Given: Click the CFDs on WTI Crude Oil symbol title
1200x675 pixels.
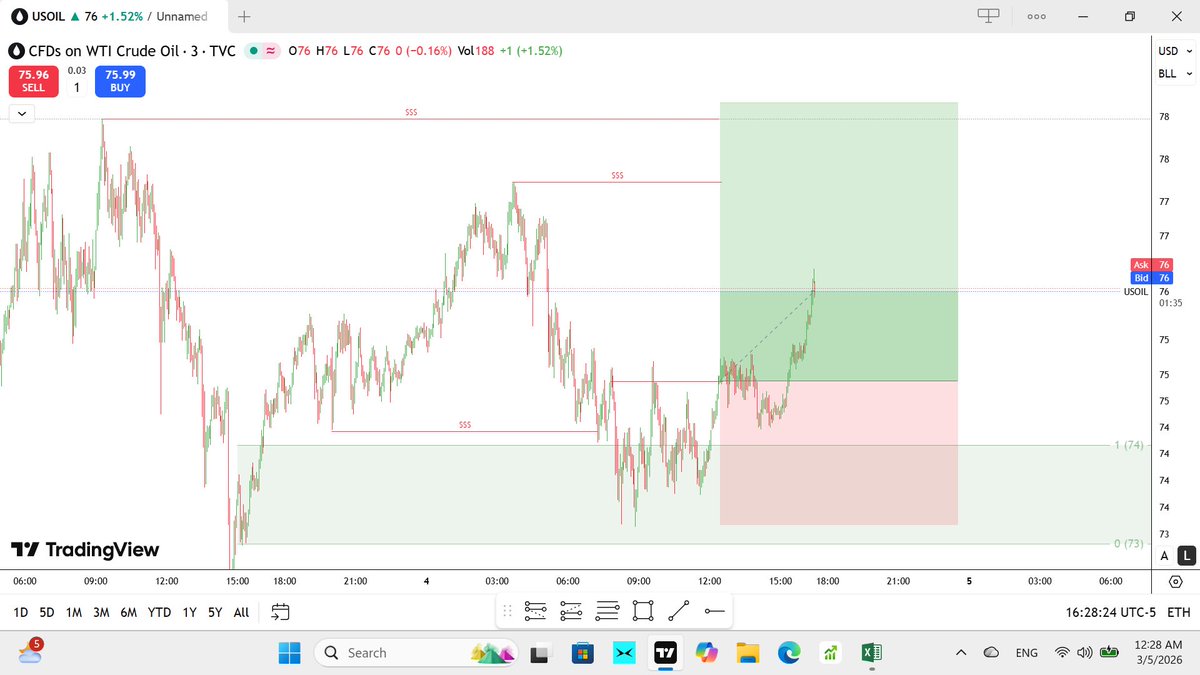Looking at the screenshot, I should pyautogui.click(x=132, y=50).
